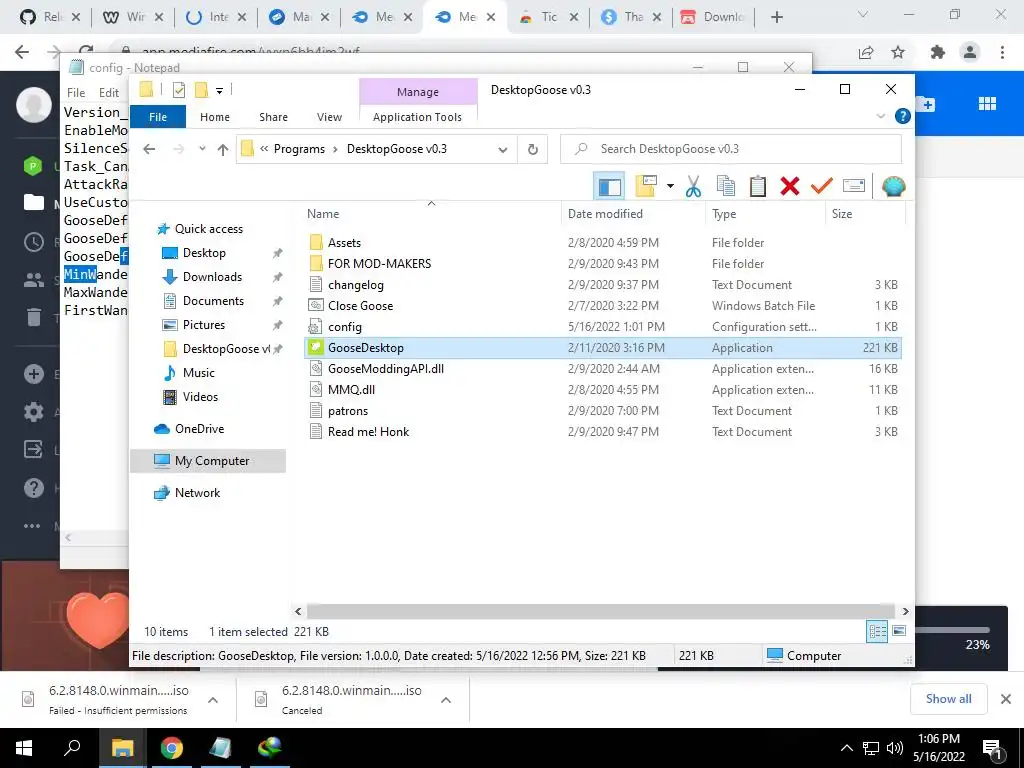1024x768 pixels.
Task: Open the View ribbon tab
Action: coord(329,117)
